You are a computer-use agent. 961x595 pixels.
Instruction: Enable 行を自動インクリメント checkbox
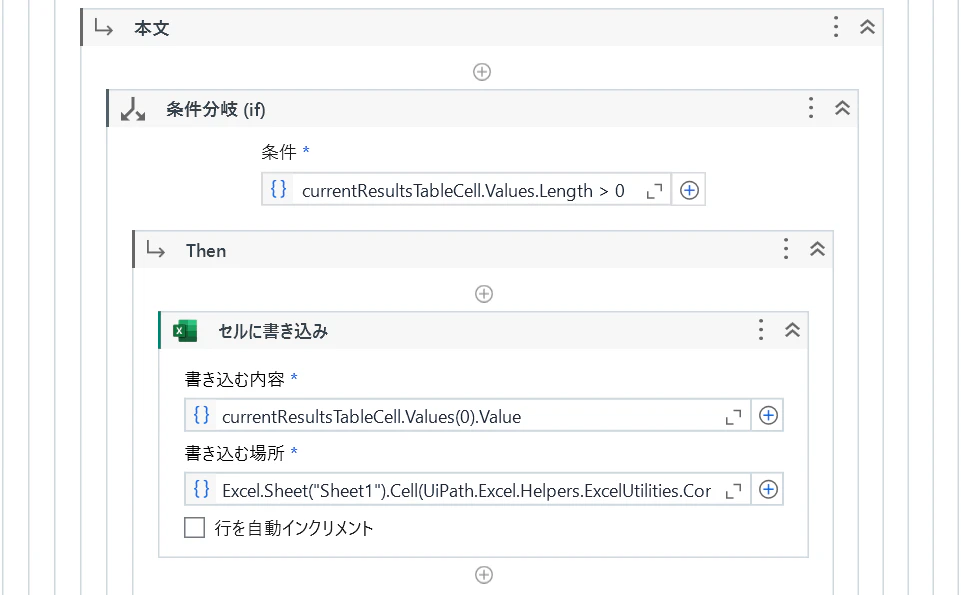pyautogui.click(x=194, y=528)
